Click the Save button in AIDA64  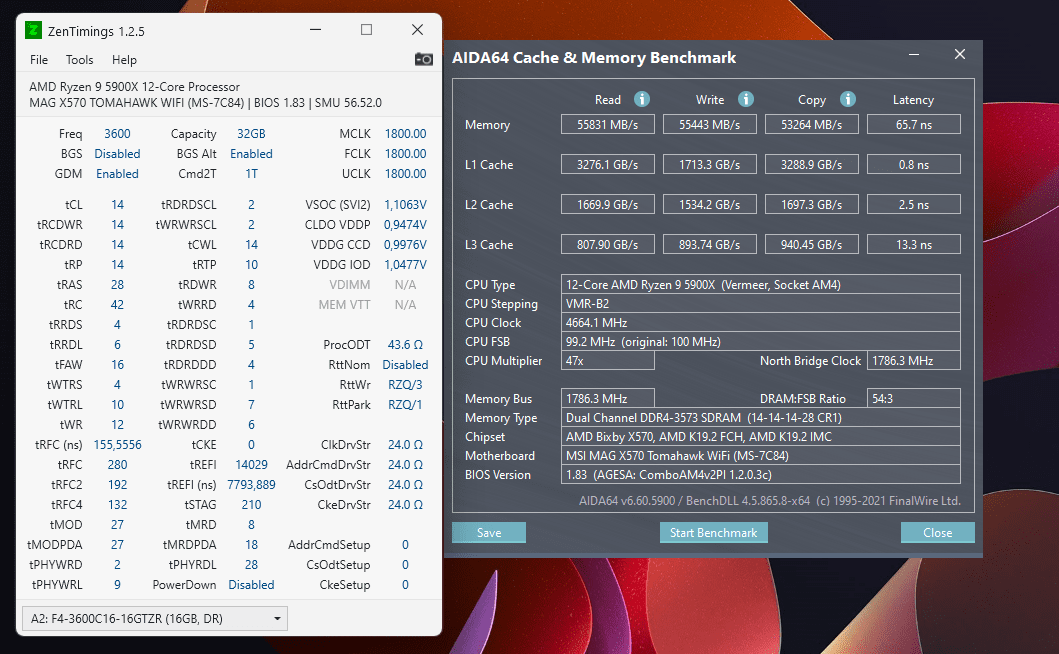pos(489,532)
